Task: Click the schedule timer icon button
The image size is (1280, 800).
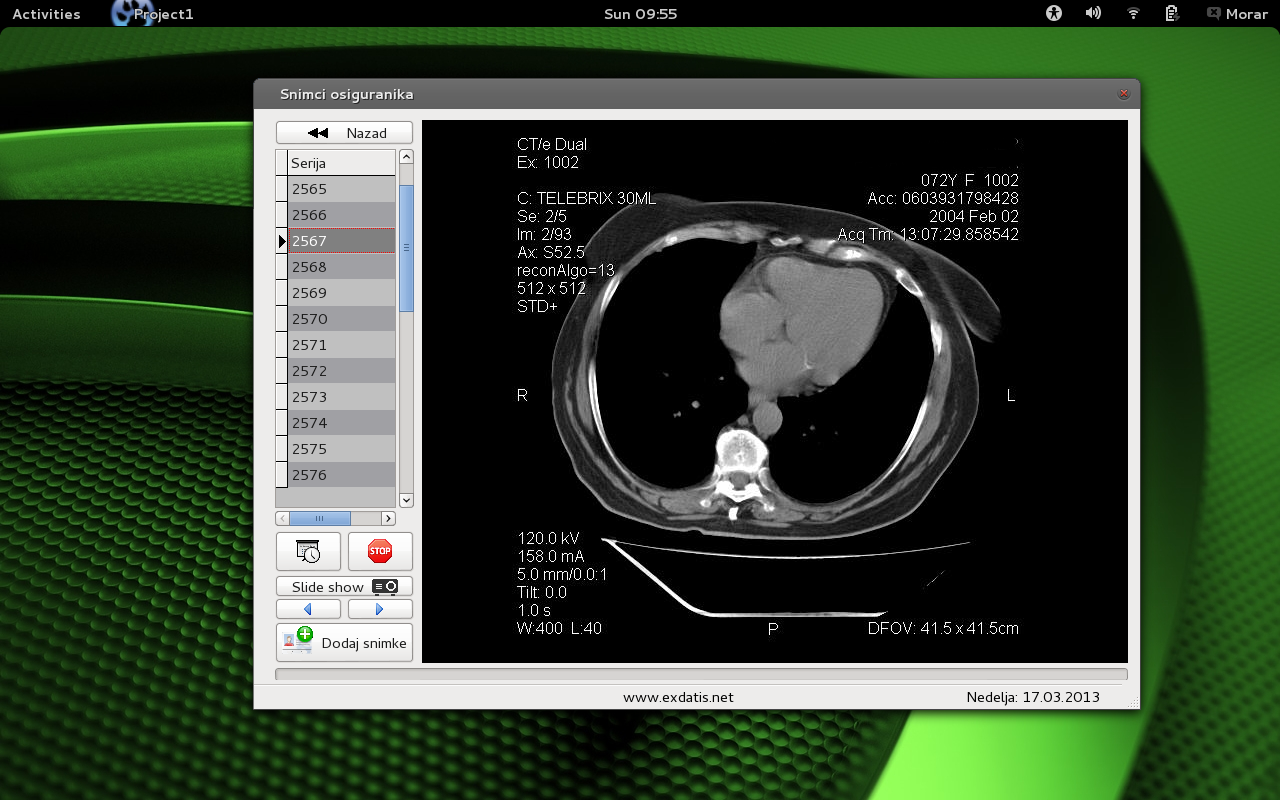Action: (308, 551)
